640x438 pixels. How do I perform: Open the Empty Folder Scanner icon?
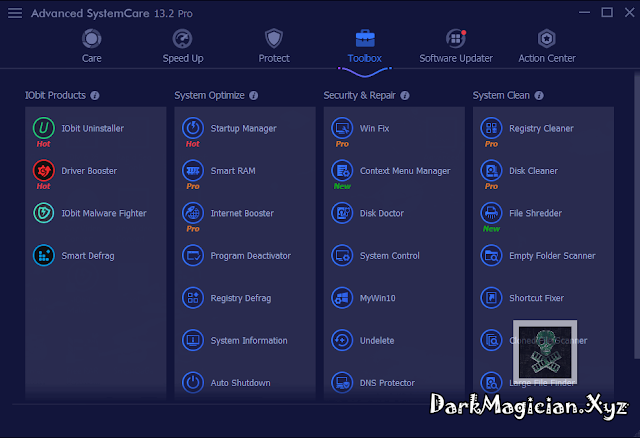491,255
